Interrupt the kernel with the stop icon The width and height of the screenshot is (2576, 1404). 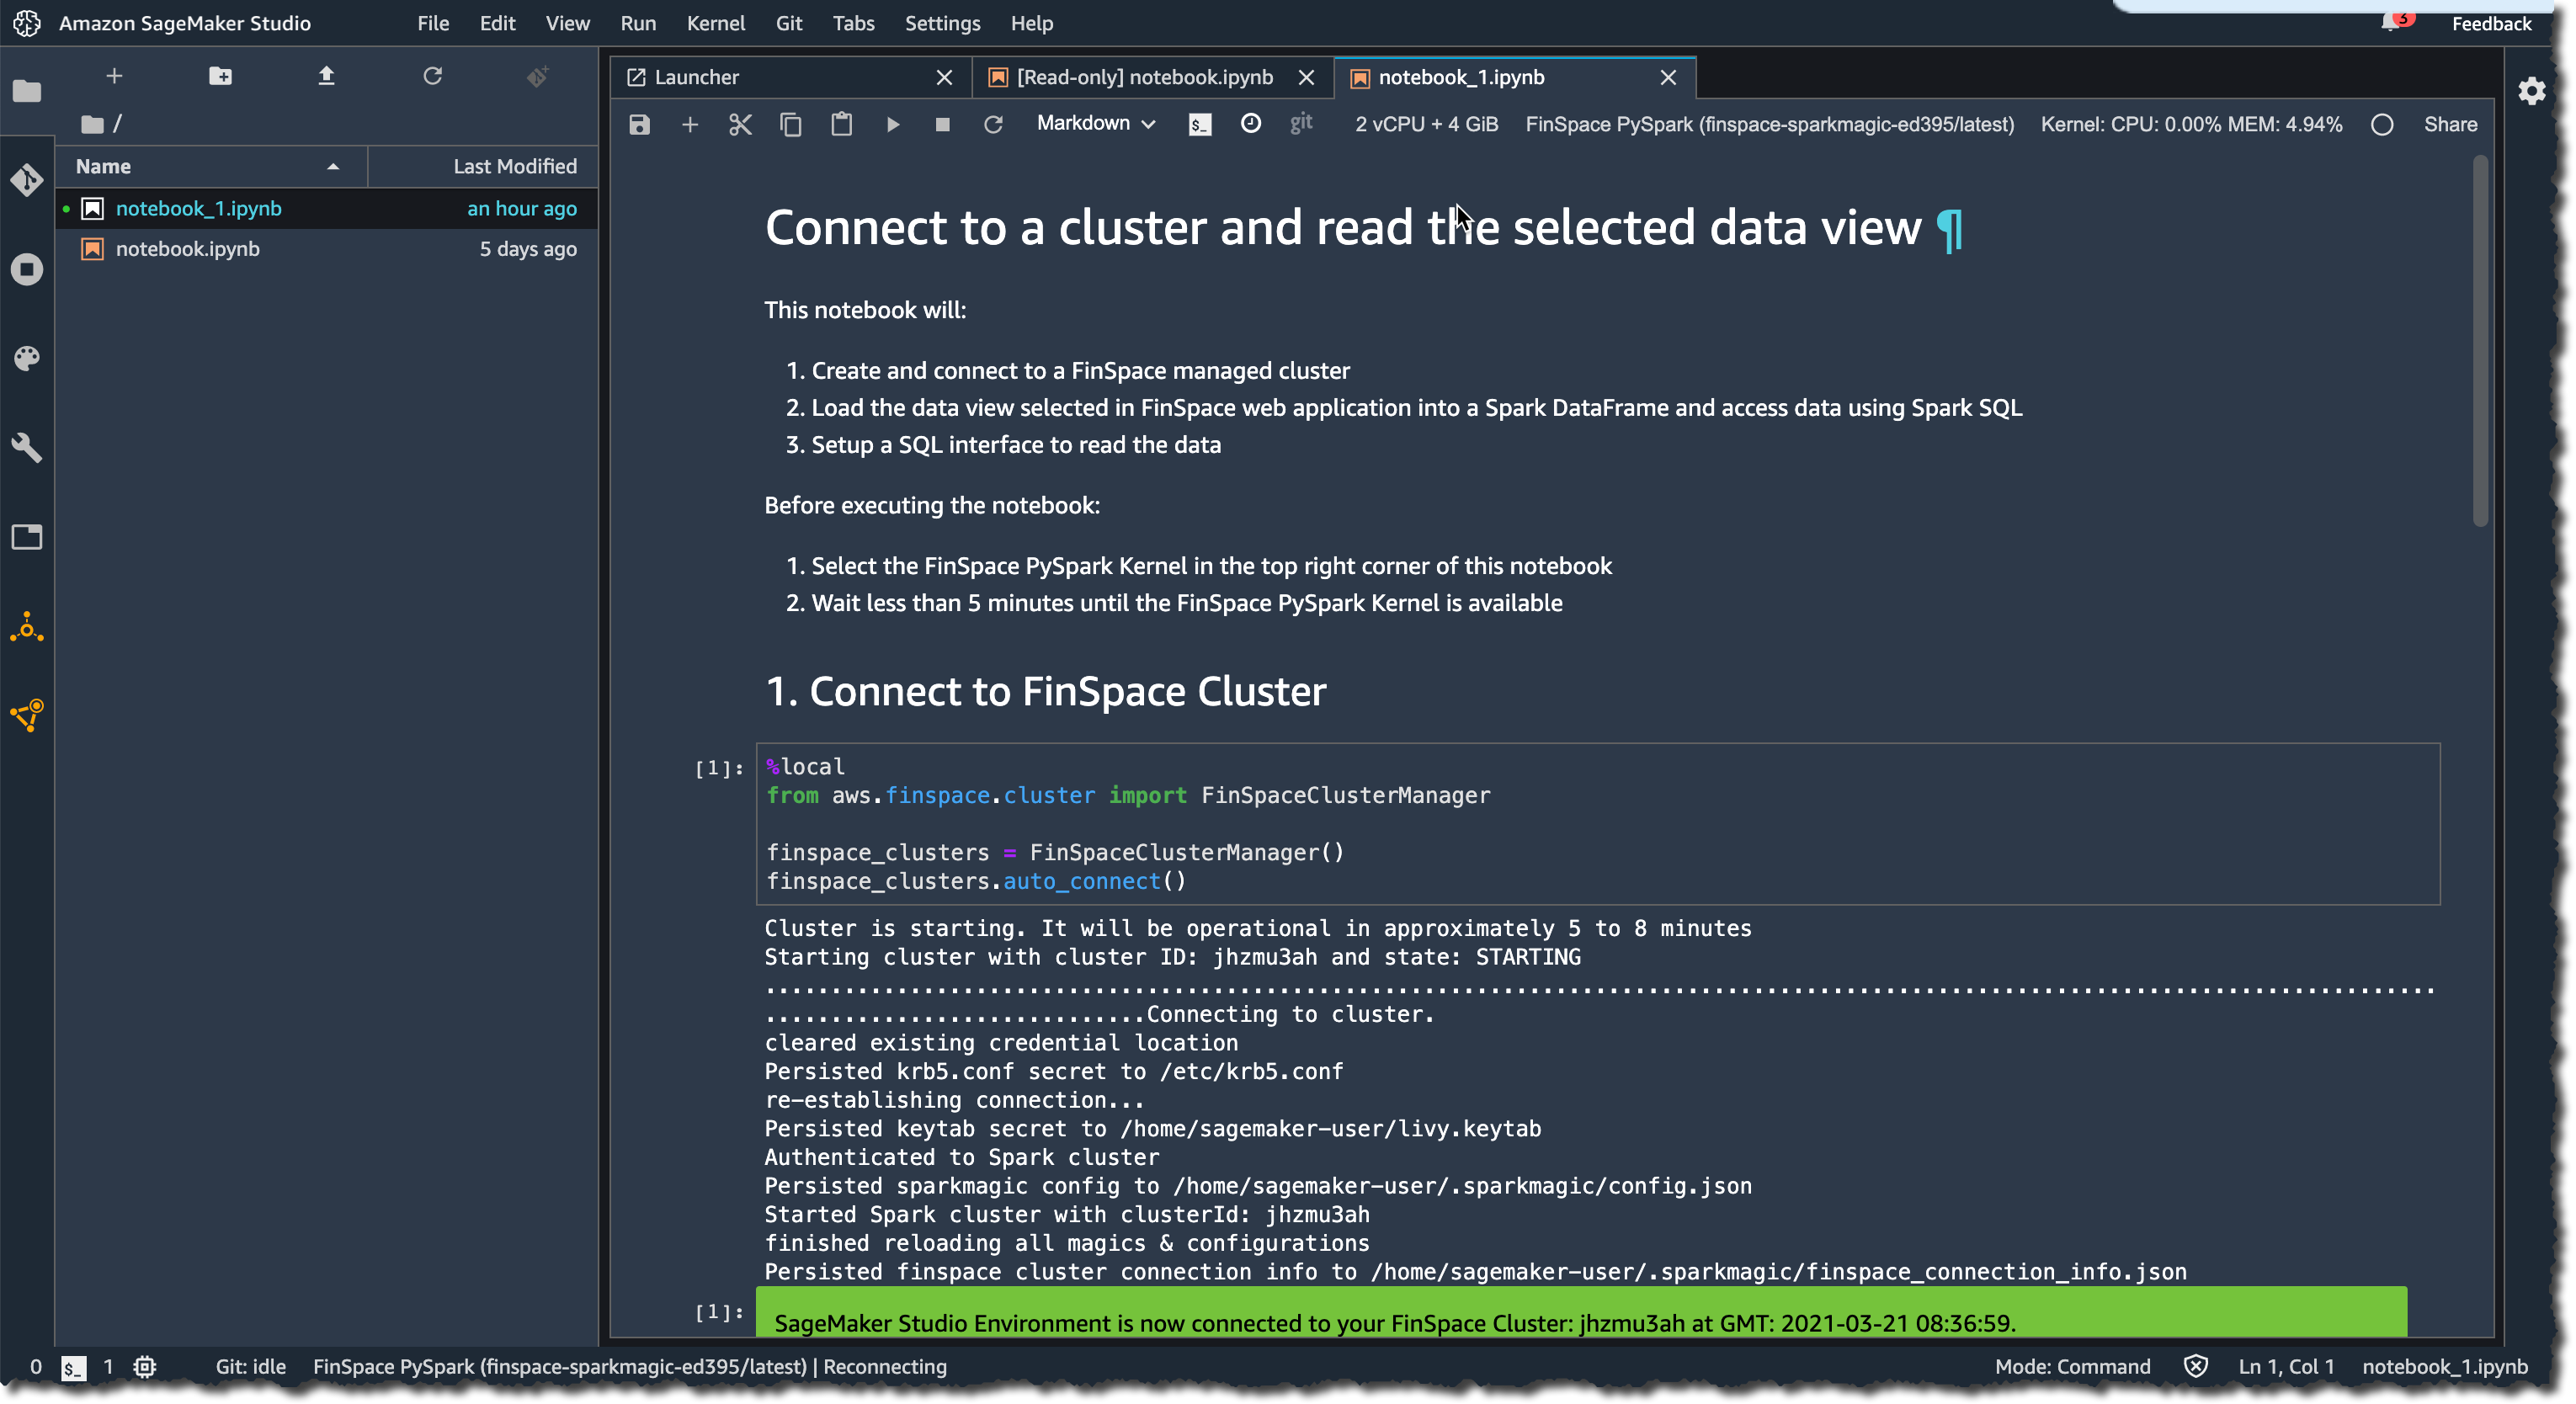coord(942,124)
